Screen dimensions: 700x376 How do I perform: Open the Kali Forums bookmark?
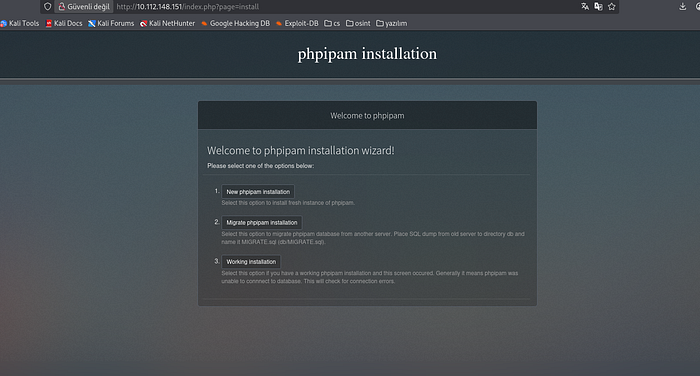click(x=111, y=23)
